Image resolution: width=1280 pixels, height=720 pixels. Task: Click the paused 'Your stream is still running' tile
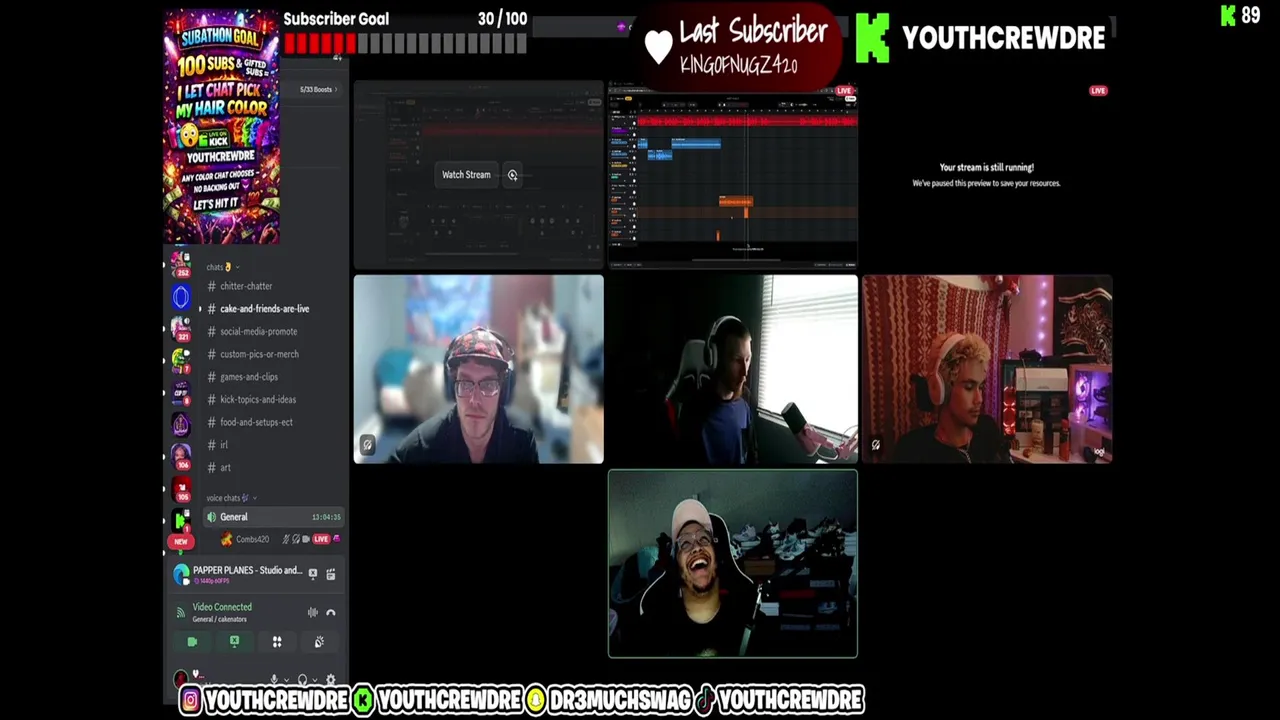click(x=986, y=176)
